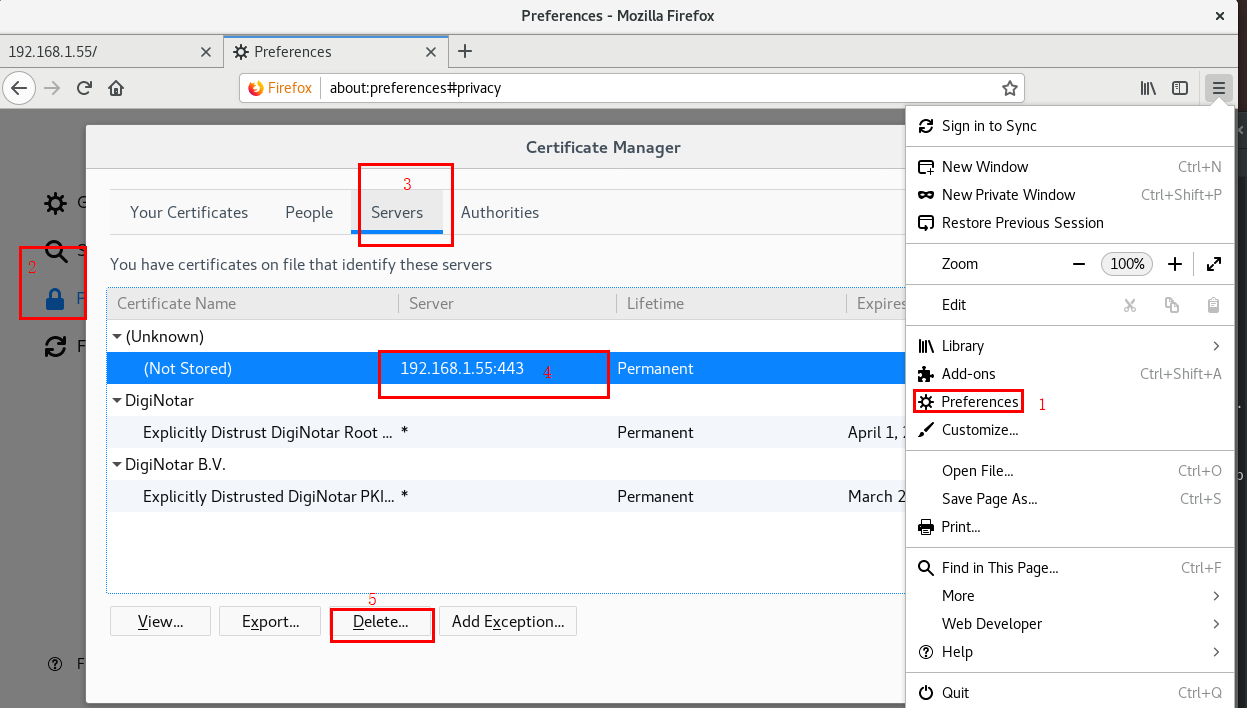Screen dimensions: 1247x708
Task: Sort by Lifetime column header
Action: [x=731, y=304]
